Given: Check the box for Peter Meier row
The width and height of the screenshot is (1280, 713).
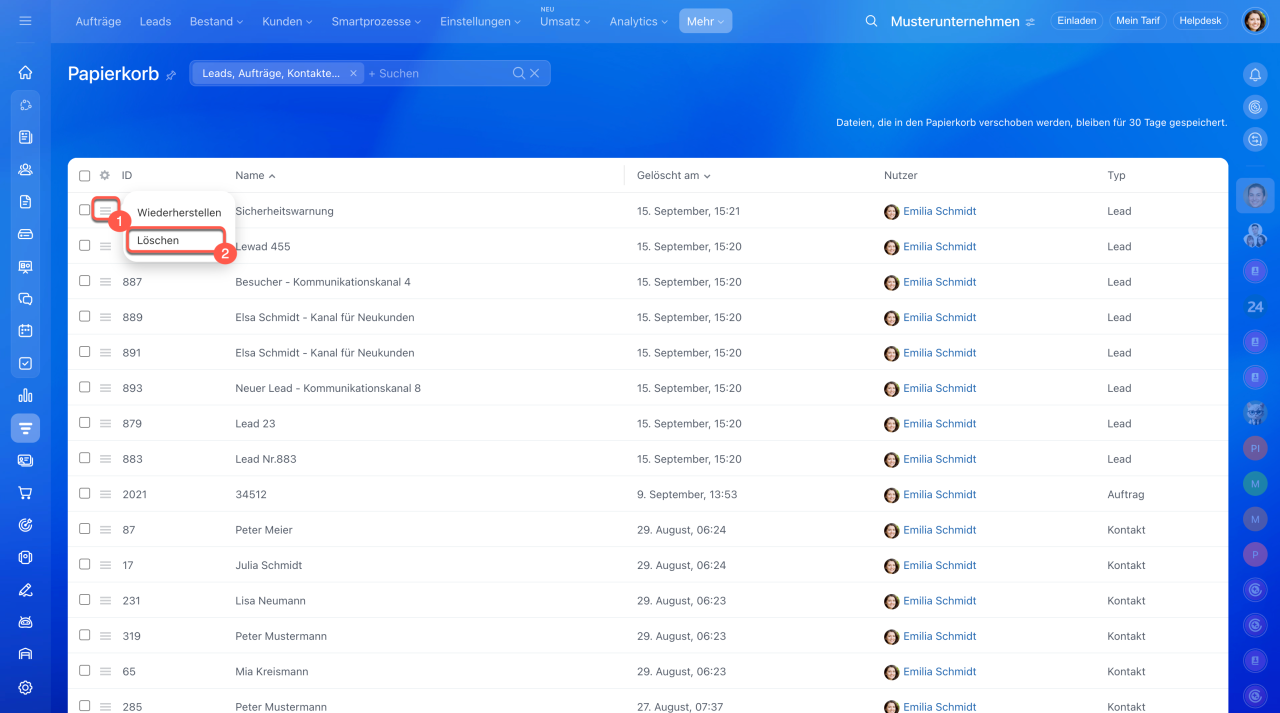Looking at the screenshot, I should pos(84,529).
